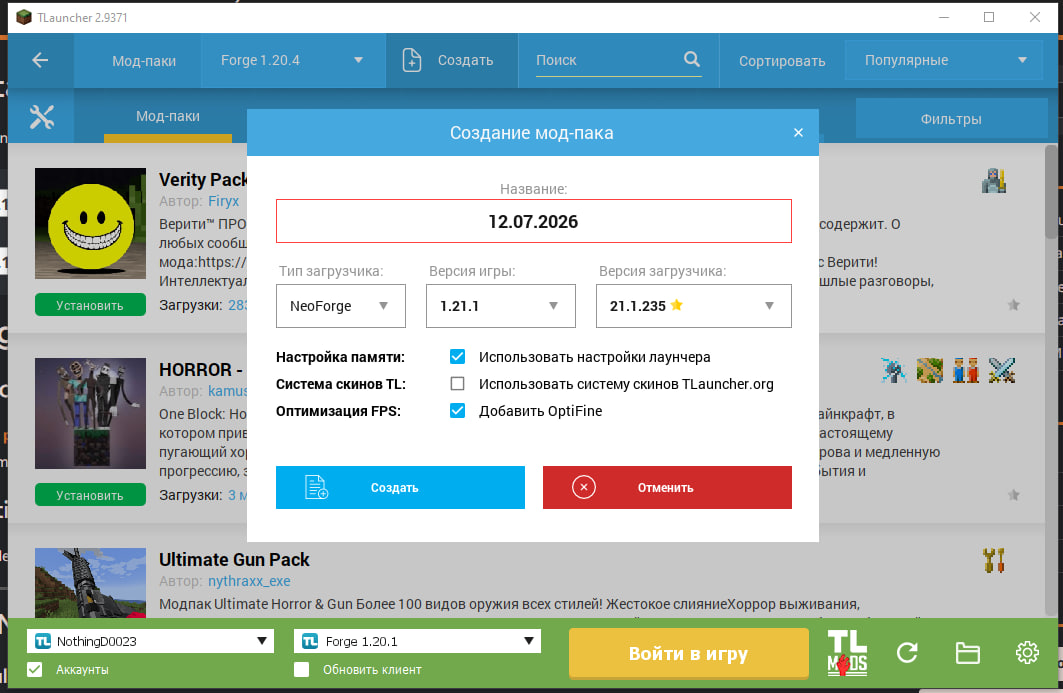Close the mod-pack creation dialog
This screenshot has height=693, width=1063.
coord(799,133)
